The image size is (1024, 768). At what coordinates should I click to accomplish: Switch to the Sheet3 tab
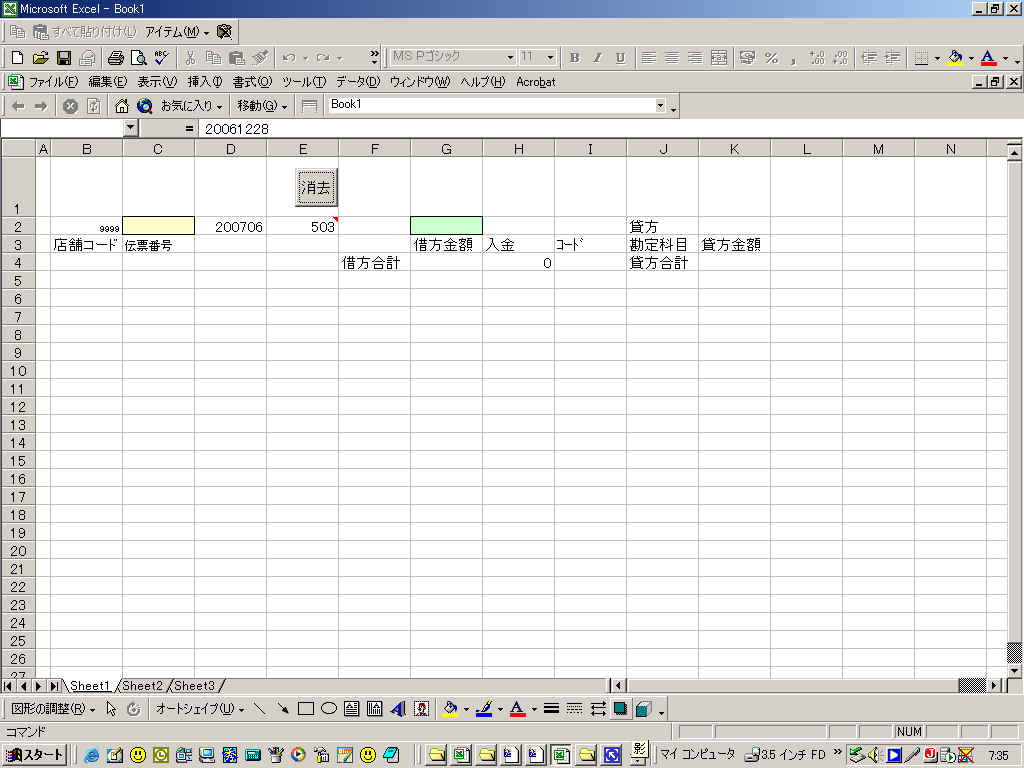tap(195, 686)
